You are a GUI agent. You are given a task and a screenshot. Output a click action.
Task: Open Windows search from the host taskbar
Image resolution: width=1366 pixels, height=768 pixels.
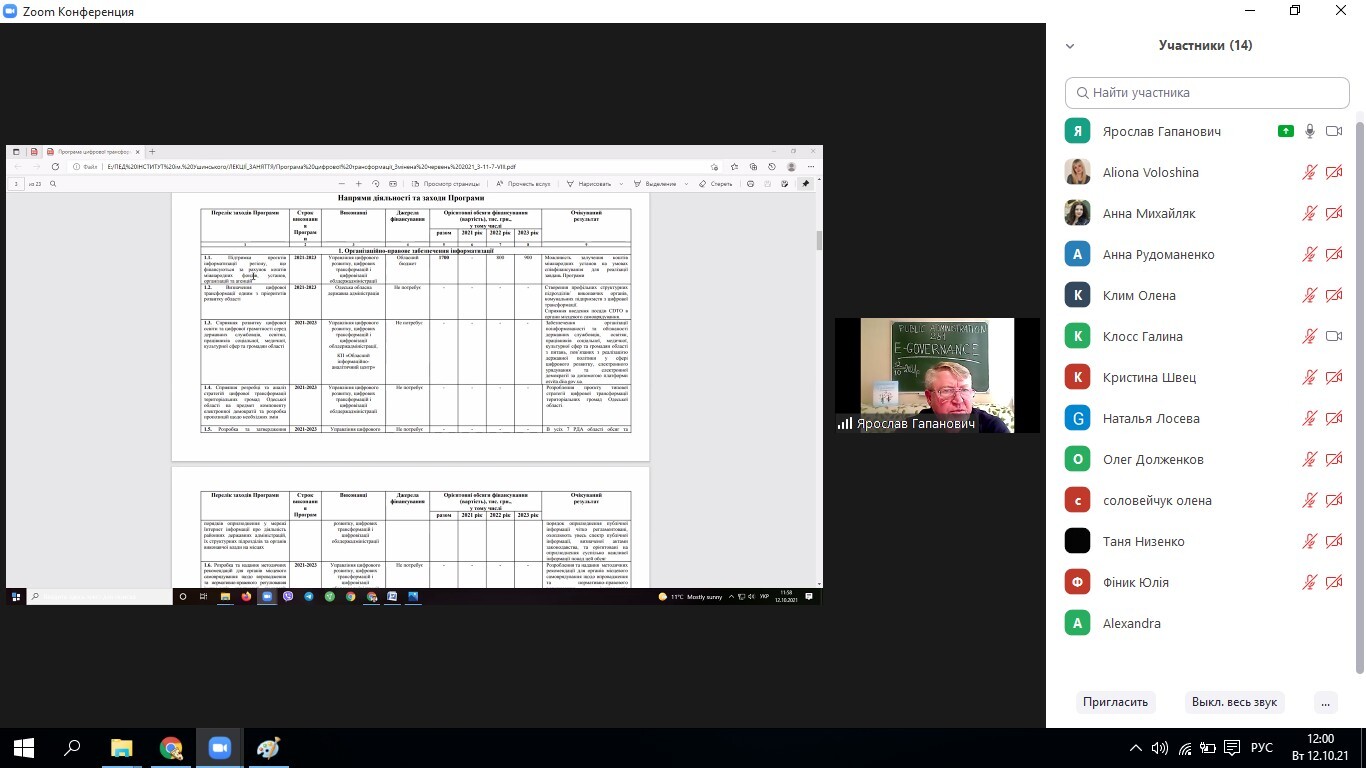[x=72, y=748]
